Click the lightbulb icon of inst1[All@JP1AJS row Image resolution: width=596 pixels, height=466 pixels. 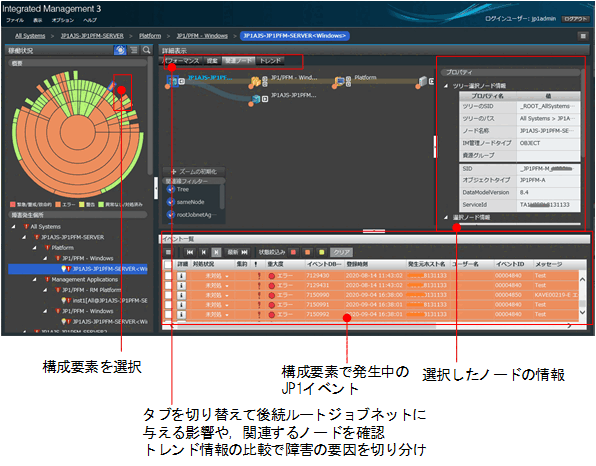[x=64, y=300]
